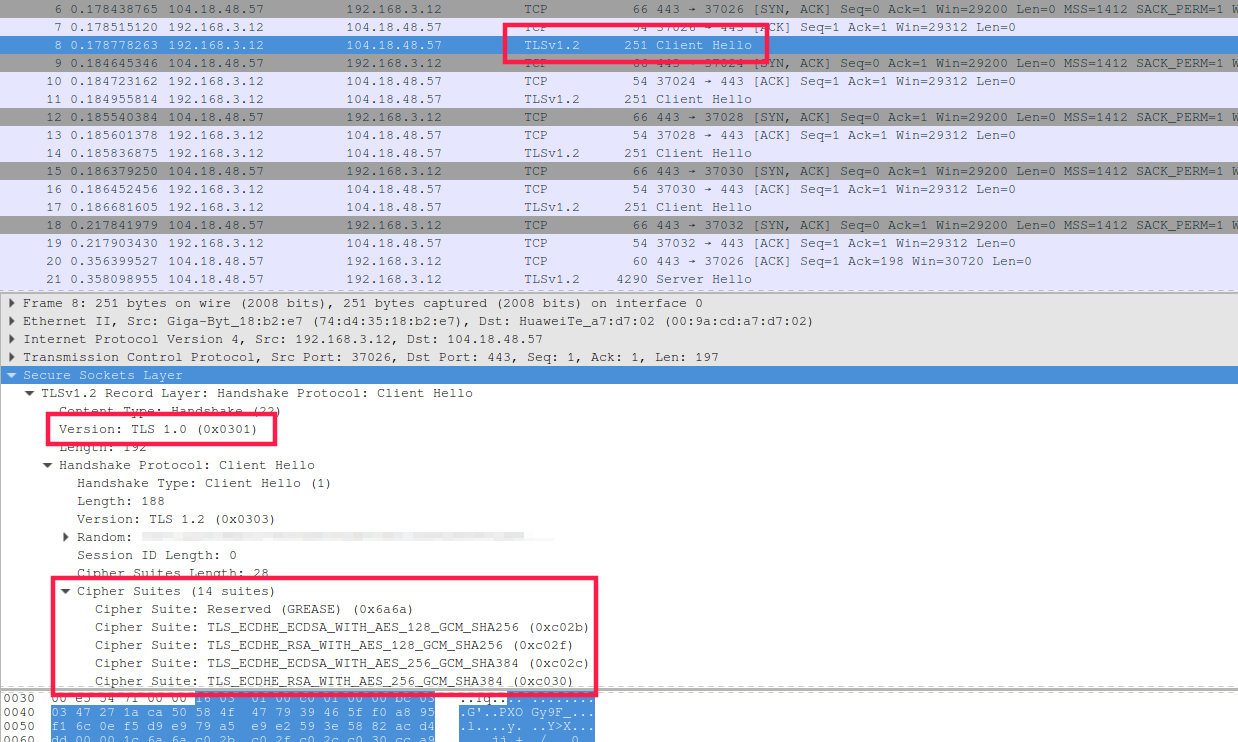
Task: Click hex dump line at offset 0050
Action: (298, 725)
